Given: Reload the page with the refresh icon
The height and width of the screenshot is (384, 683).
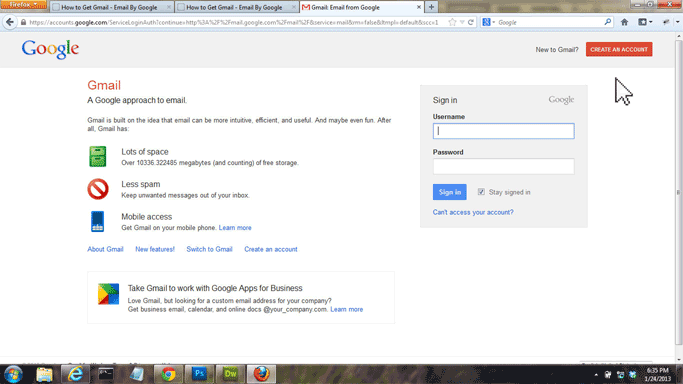Looking at the screenshot, I should click(471, 22).
